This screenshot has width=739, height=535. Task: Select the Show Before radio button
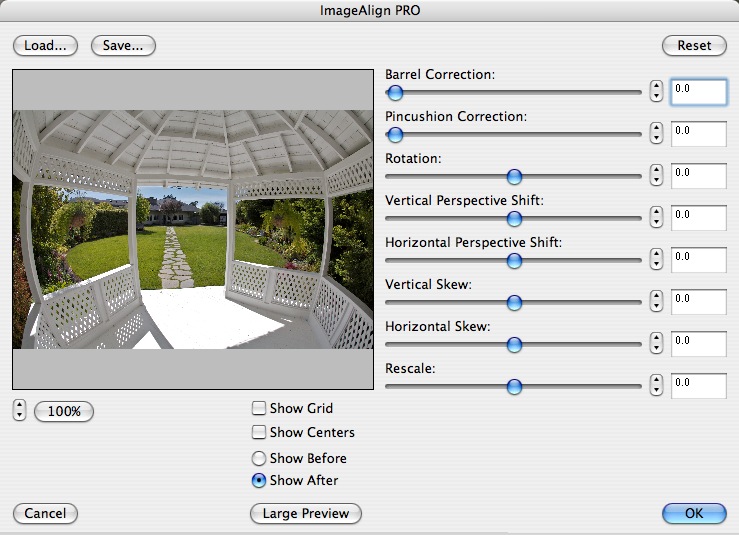(x=259, y=458)
